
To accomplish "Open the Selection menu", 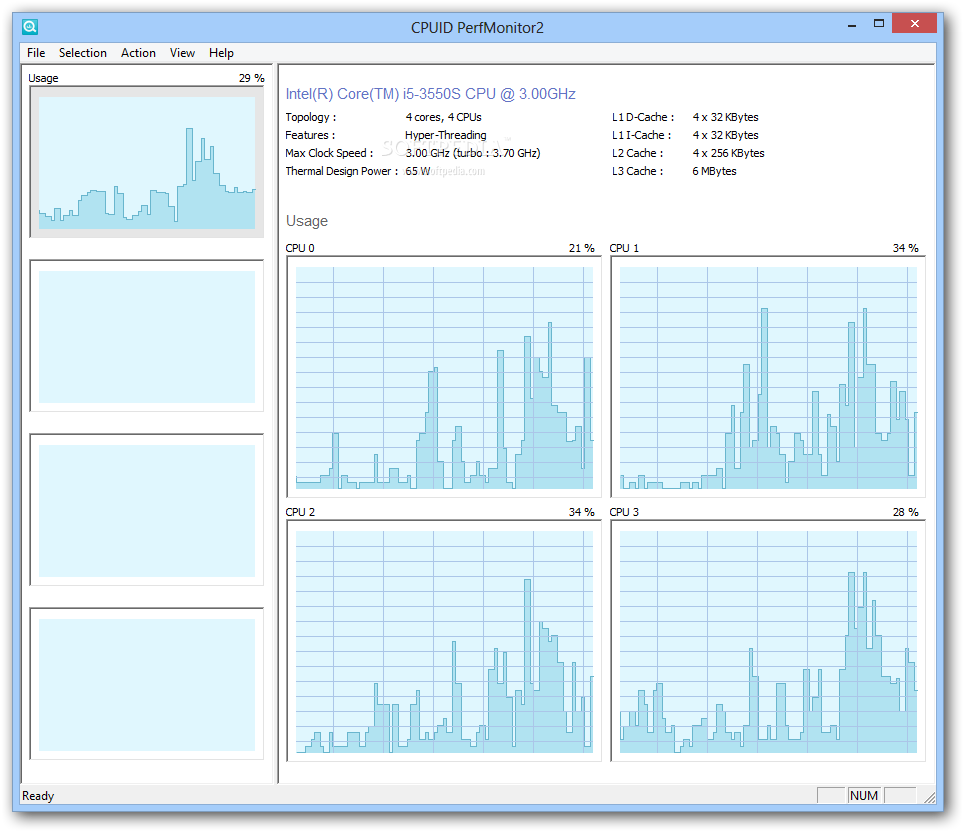I will click(83, 53).
